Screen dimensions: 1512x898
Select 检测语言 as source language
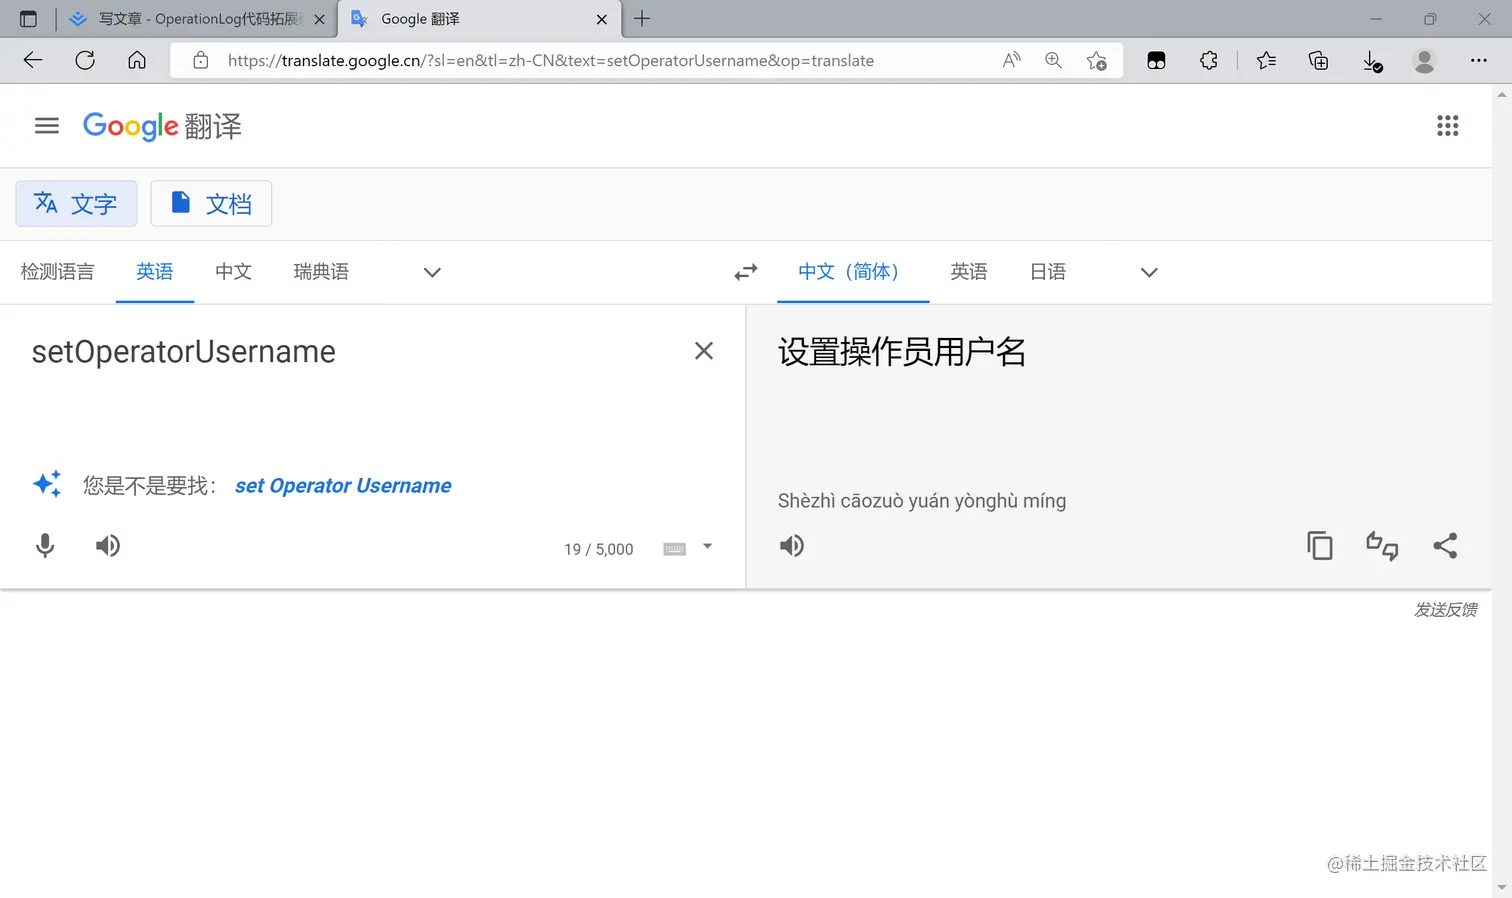57,272
